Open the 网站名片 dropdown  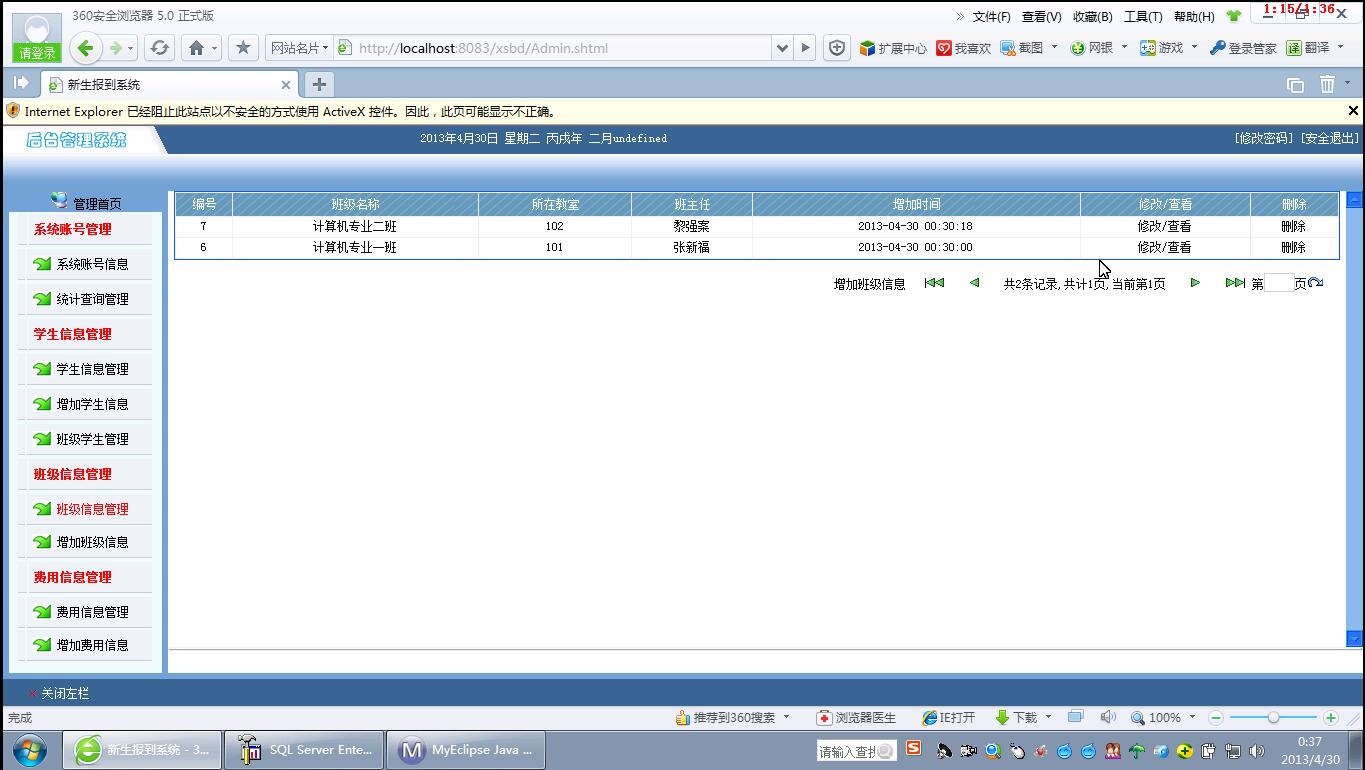298,48
